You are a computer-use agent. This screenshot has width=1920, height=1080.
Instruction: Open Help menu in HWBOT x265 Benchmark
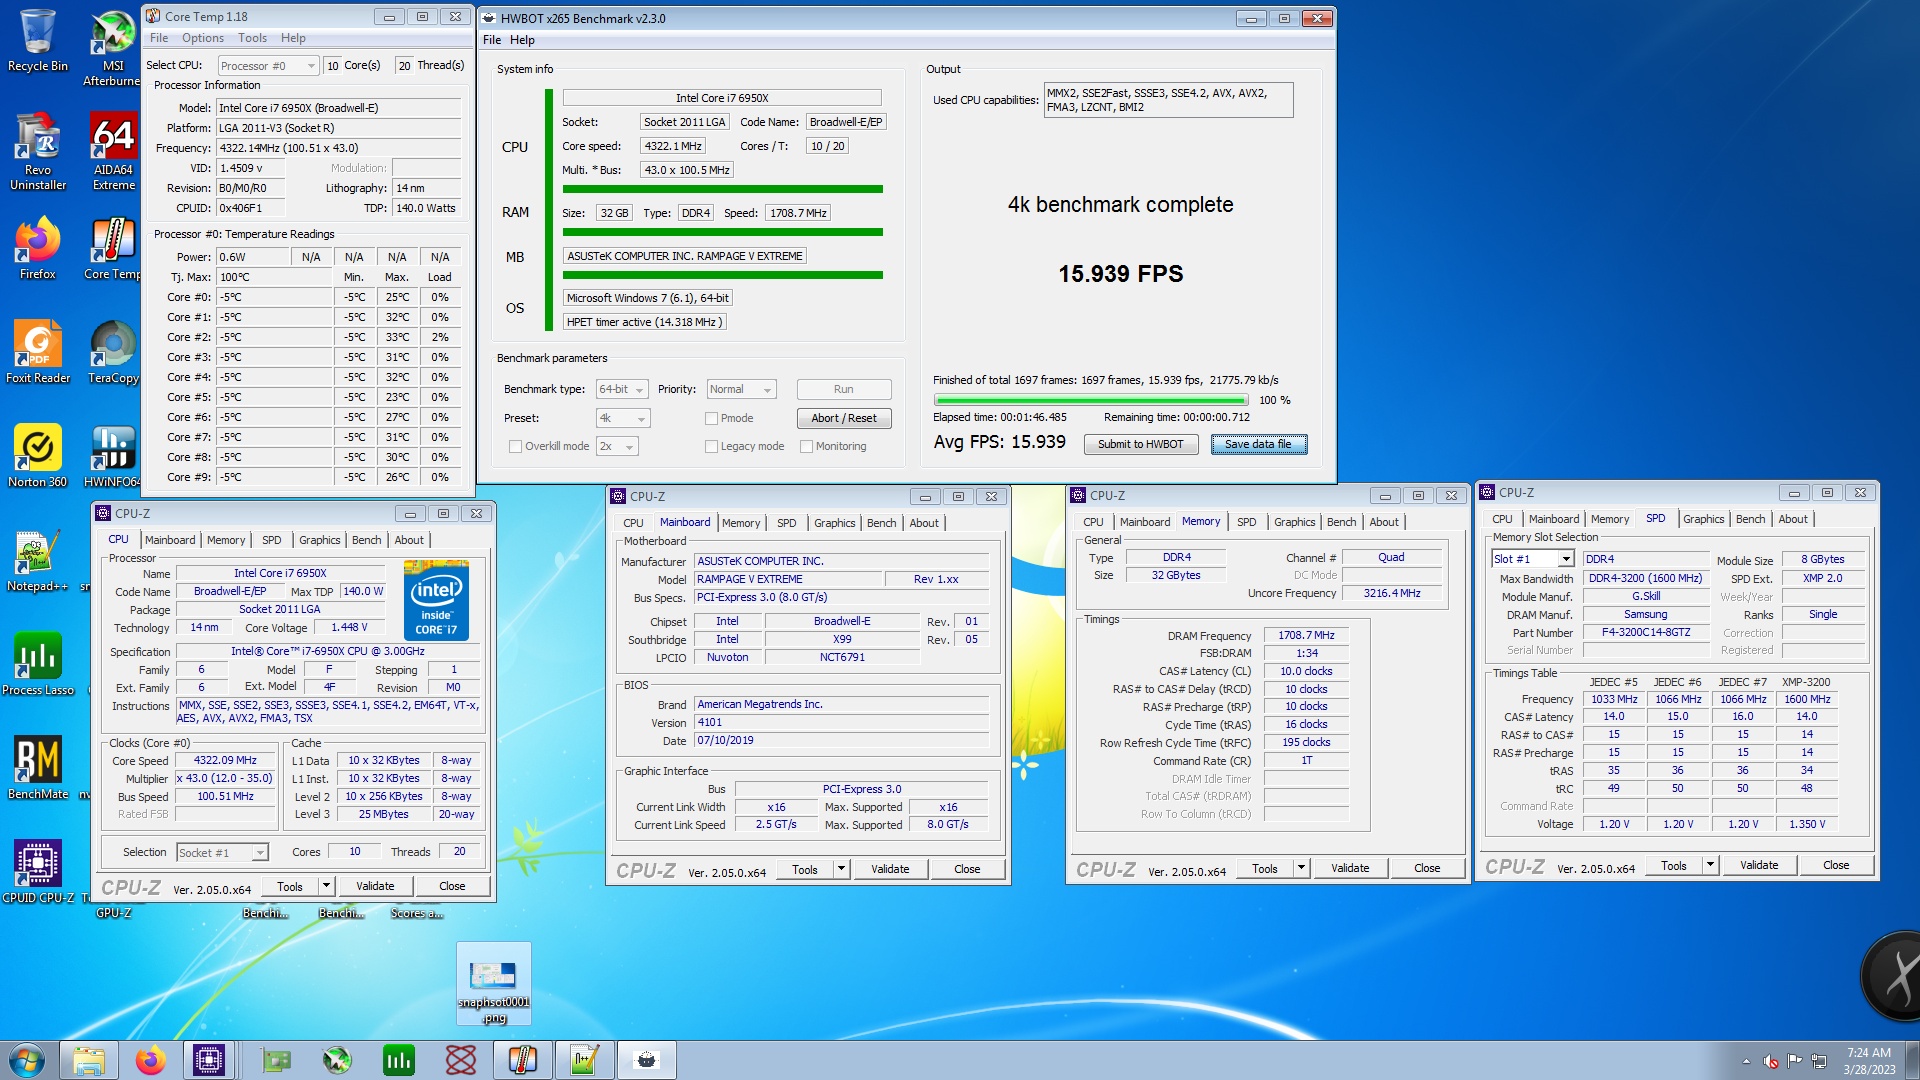click(522, 40)
